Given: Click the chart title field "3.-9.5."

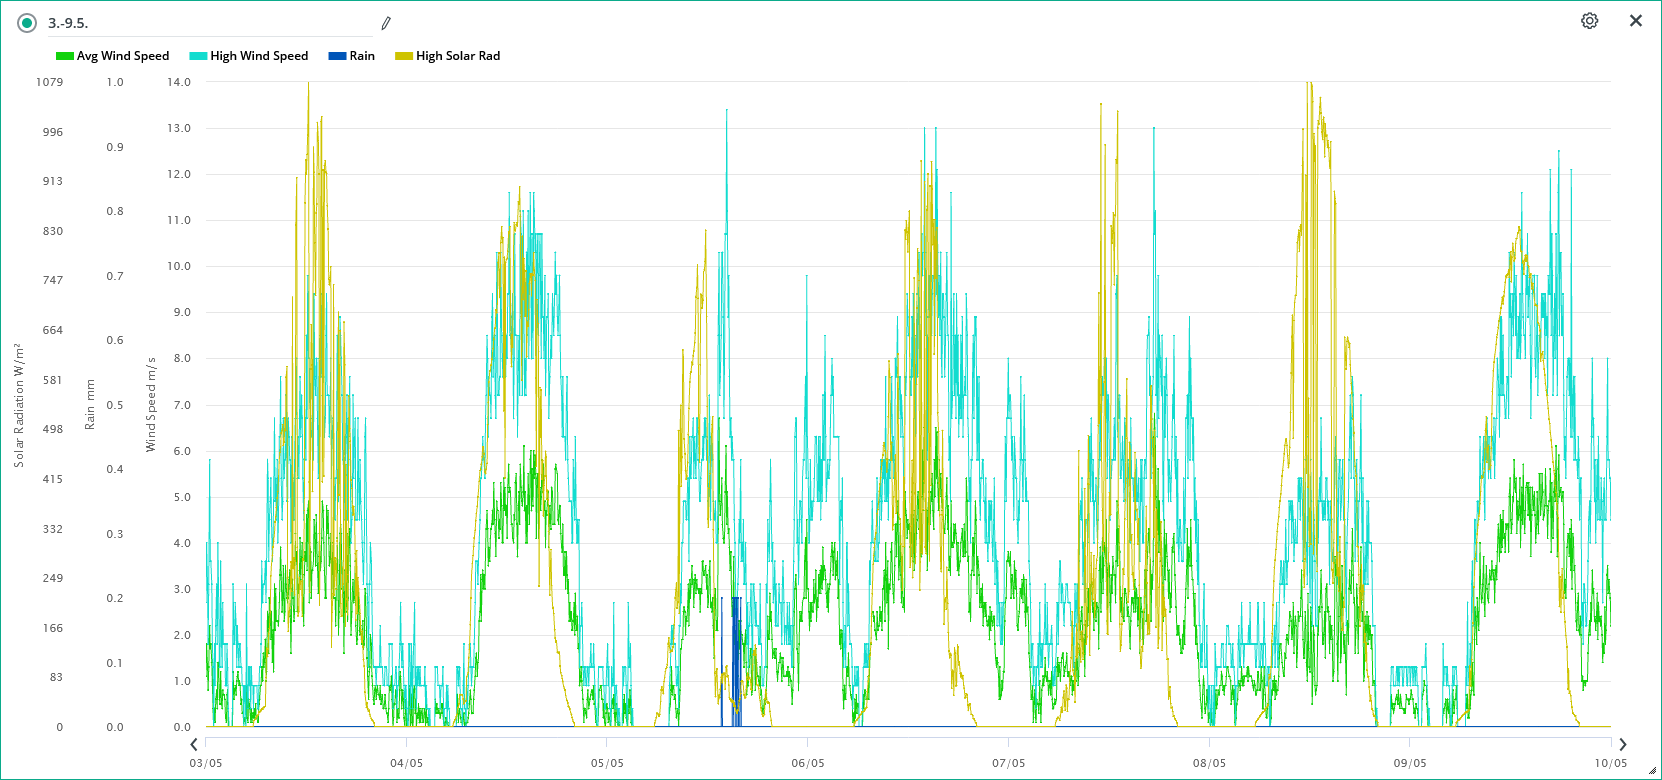Looking at the screenshot, I should coord(200,23).
